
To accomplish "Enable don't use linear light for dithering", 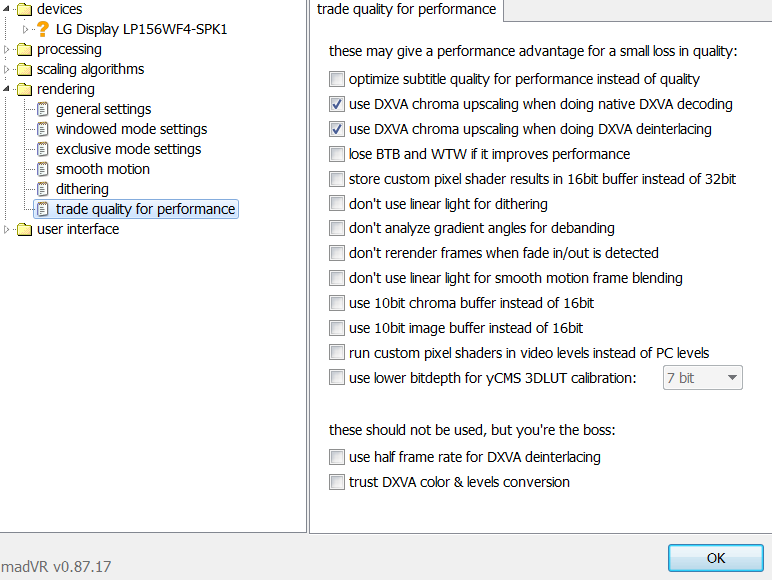I will tap(337, 203).
